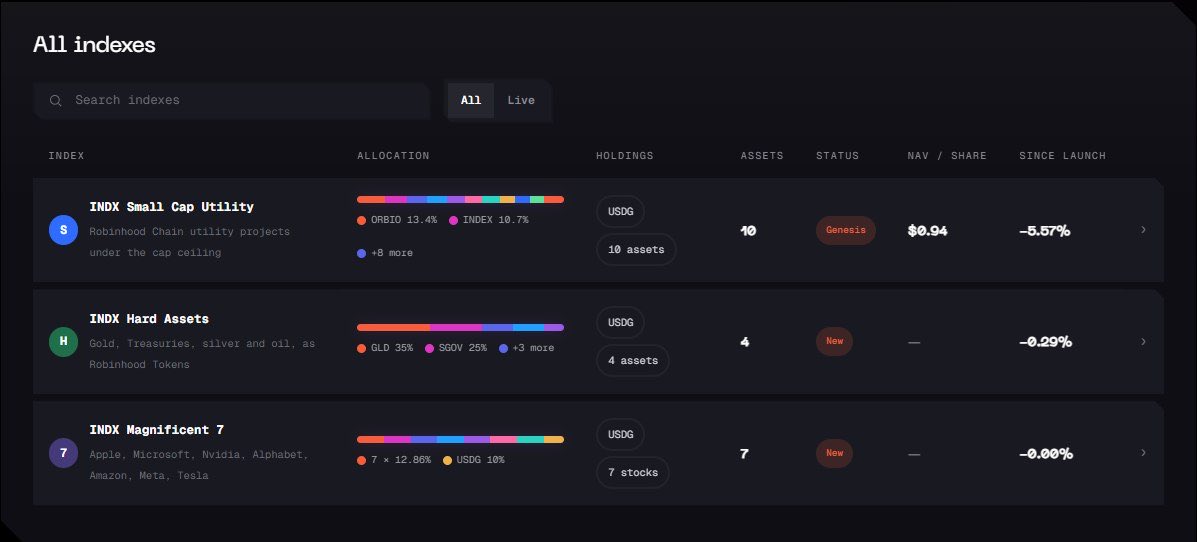The image size is (1197, 542).
Task: Click the 7 × 12.86% allocation label
Action: pyautogui.click(x=401, y=460)
